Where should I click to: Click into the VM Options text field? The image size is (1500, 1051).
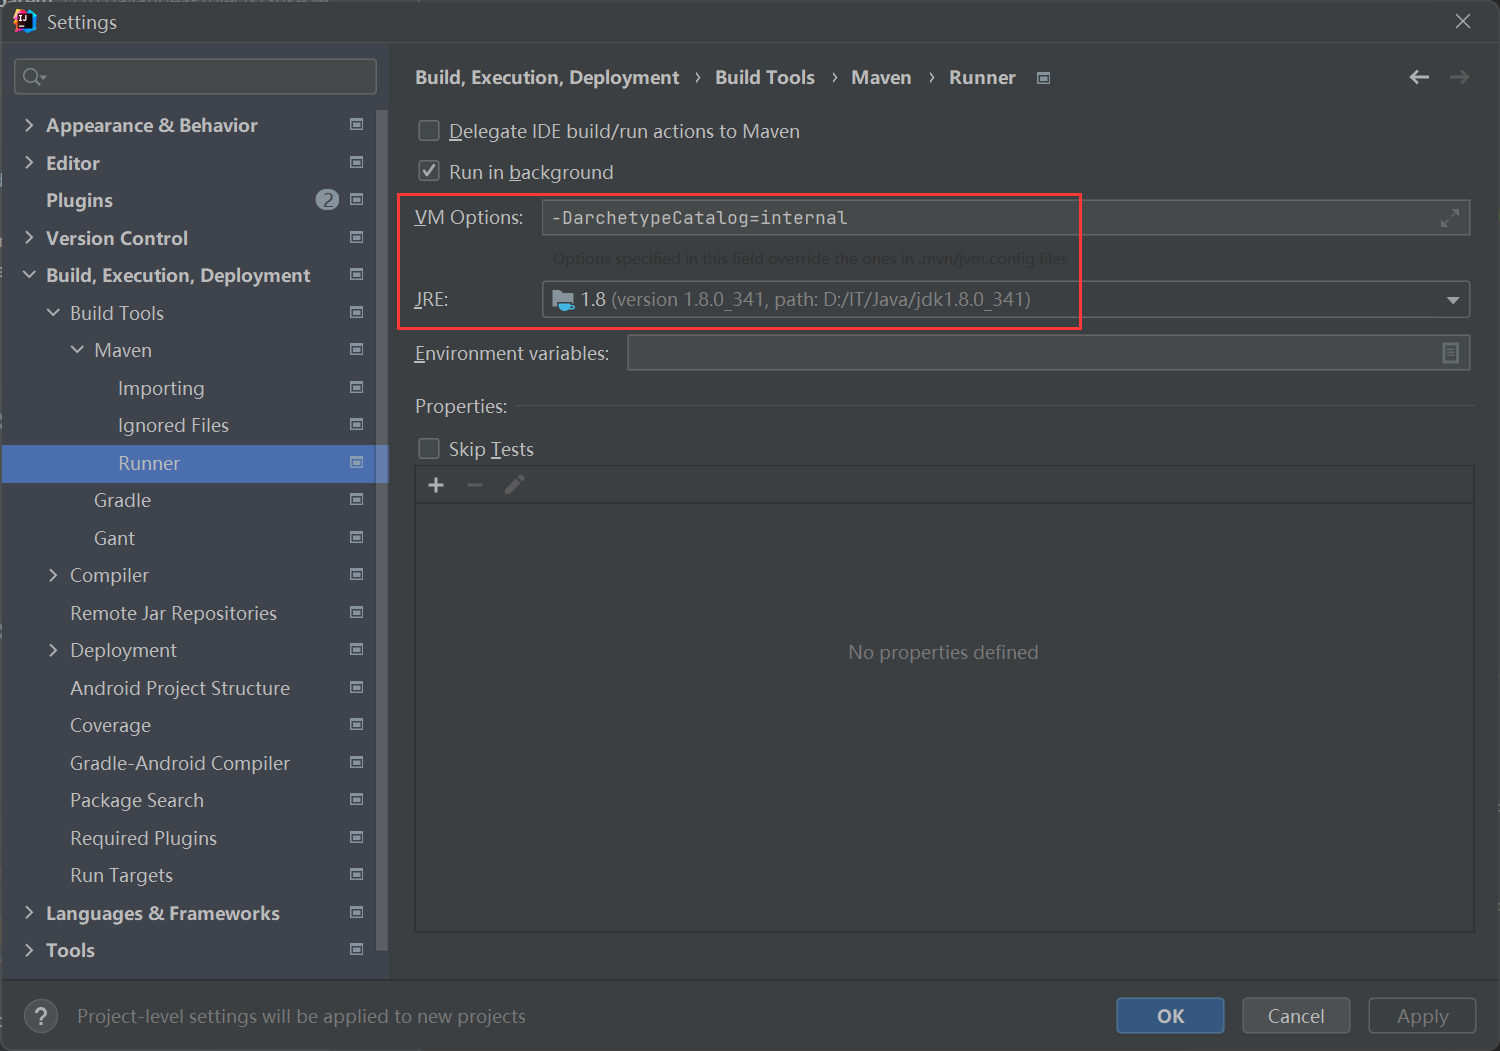(1005, 218)
